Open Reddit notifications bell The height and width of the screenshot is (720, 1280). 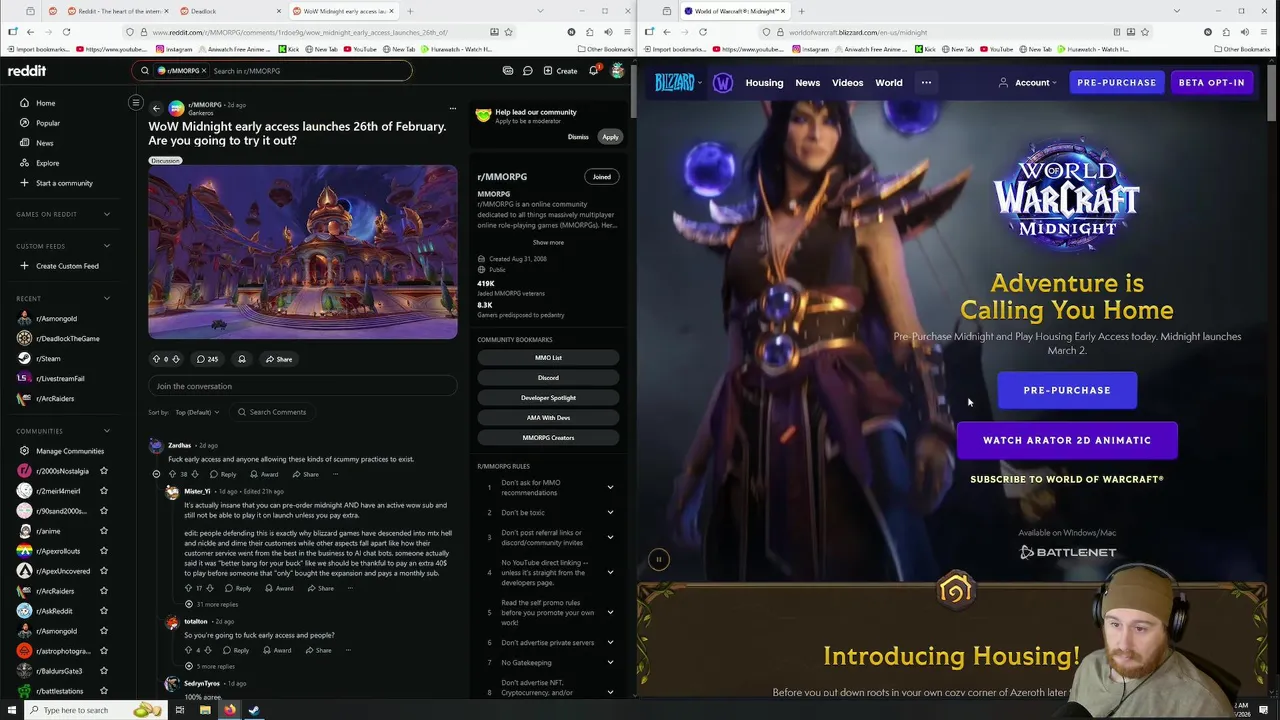point(593,71)
